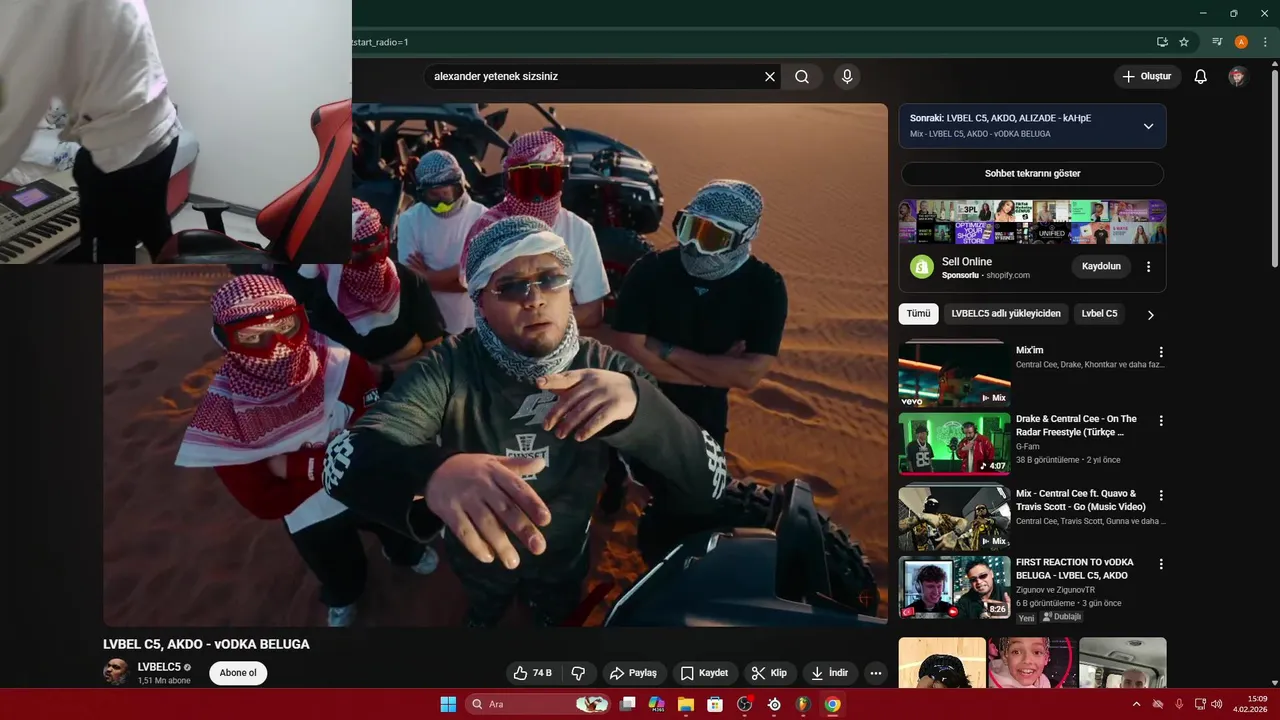The image size is (1280, 720).
Task: Click Windows taskbar search box 'Ara'
Action: tap(539, 704)
